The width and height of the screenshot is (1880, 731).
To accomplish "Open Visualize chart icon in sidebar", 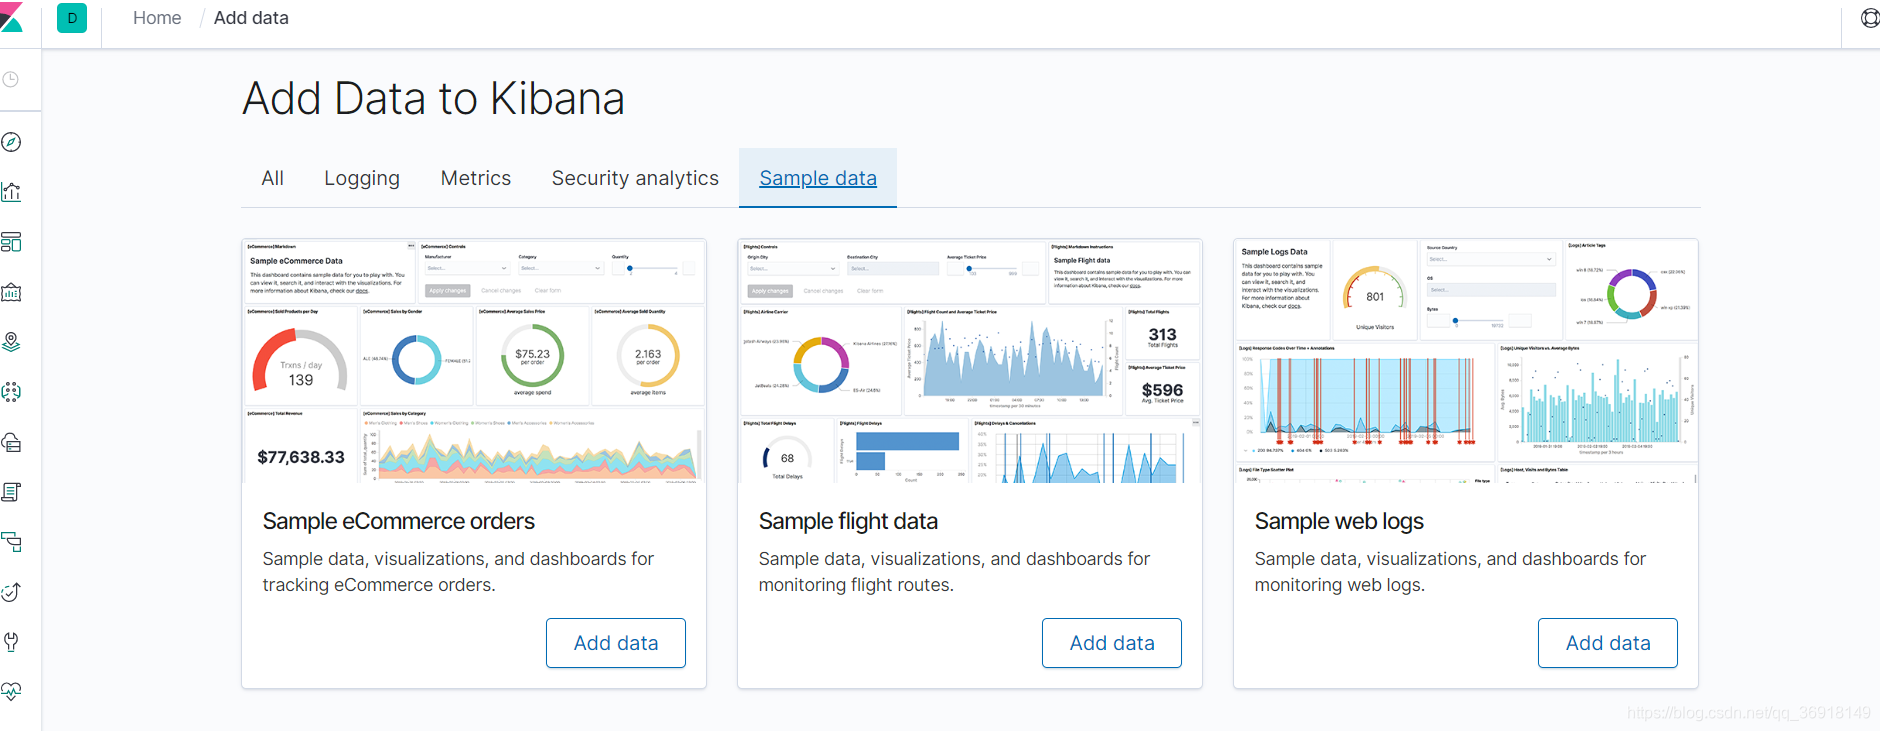I will [x=11, y=192].
